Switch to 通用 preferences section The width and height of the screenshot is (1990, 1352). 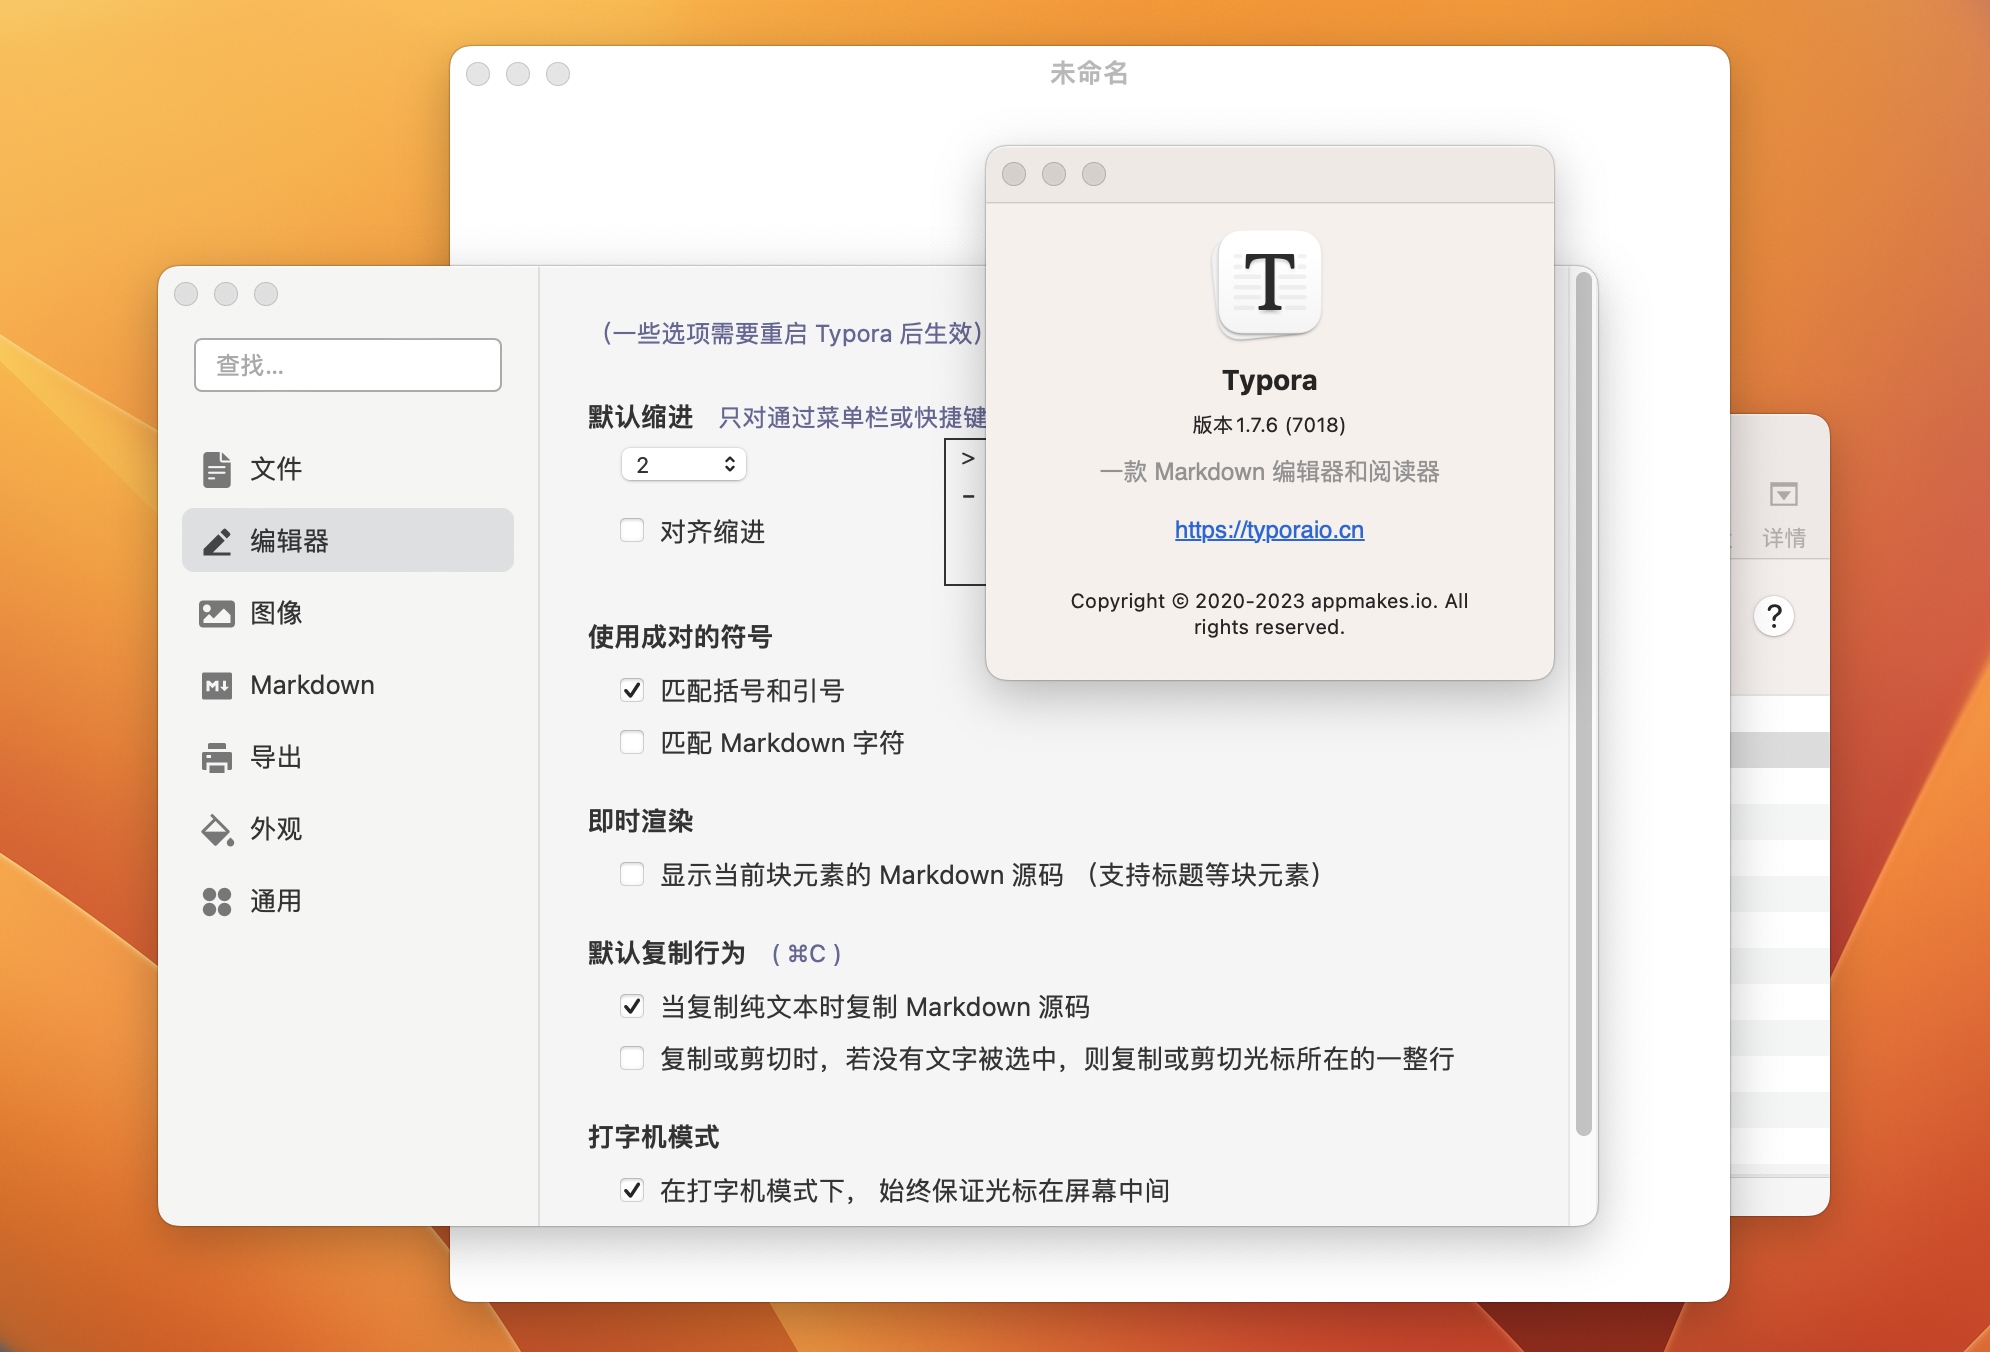point(348,901)
